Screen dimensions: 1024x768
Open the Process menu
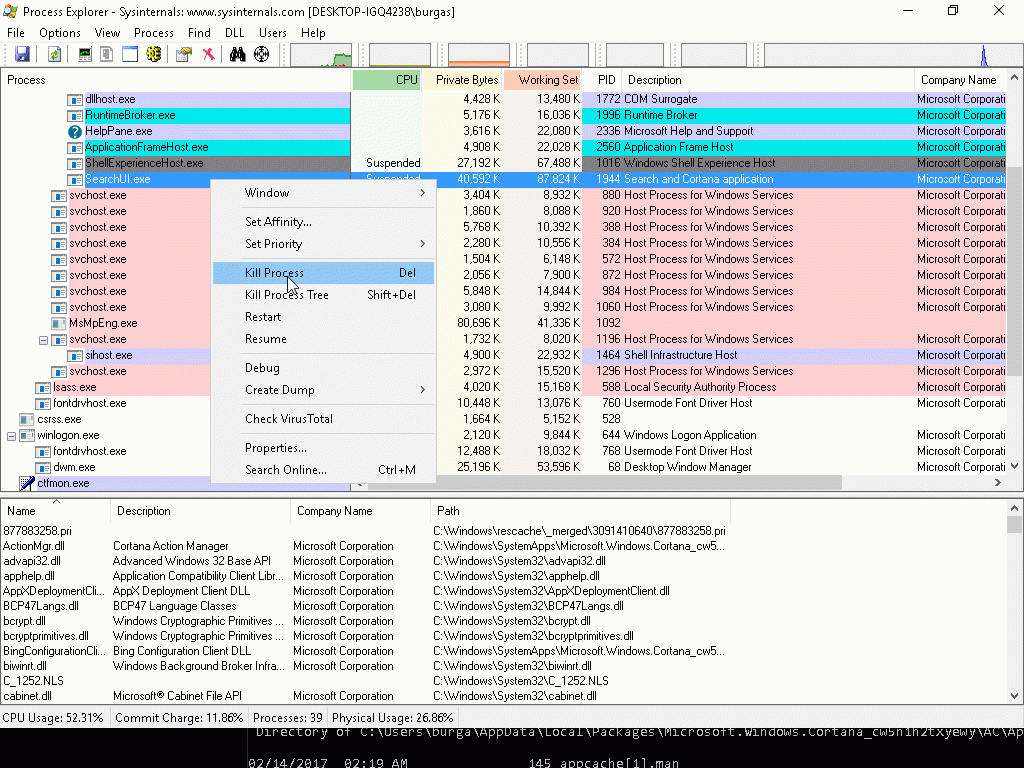click(153, 33)
